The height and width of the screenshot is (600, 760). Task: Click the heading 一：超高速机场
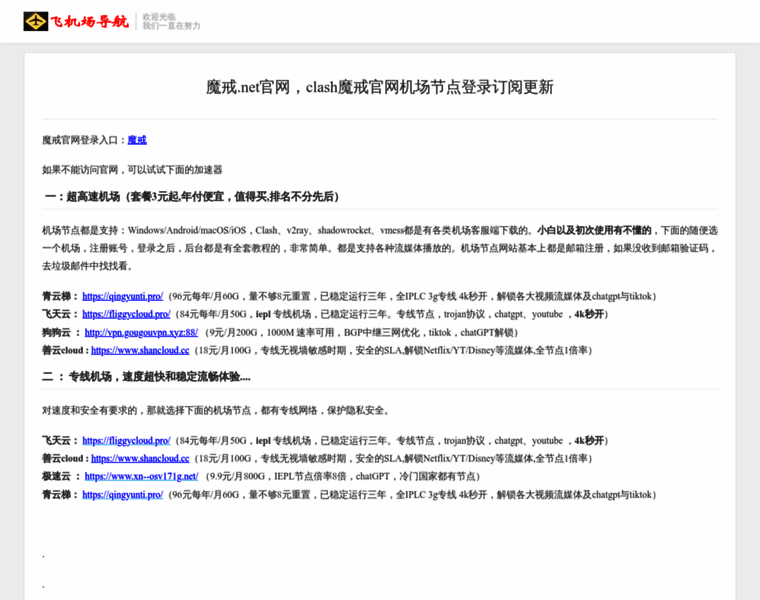(x=191, y=196)
